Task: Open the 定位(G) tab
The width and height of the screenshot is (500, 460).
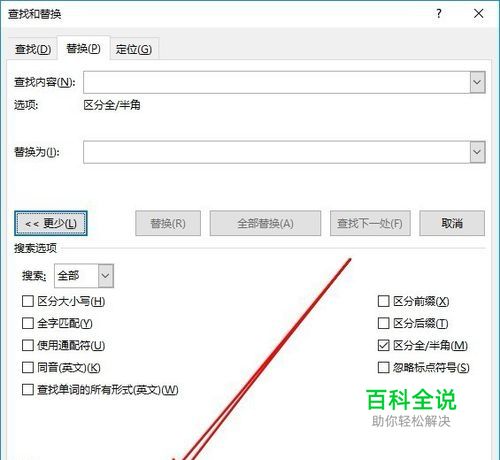Action: 134,49
